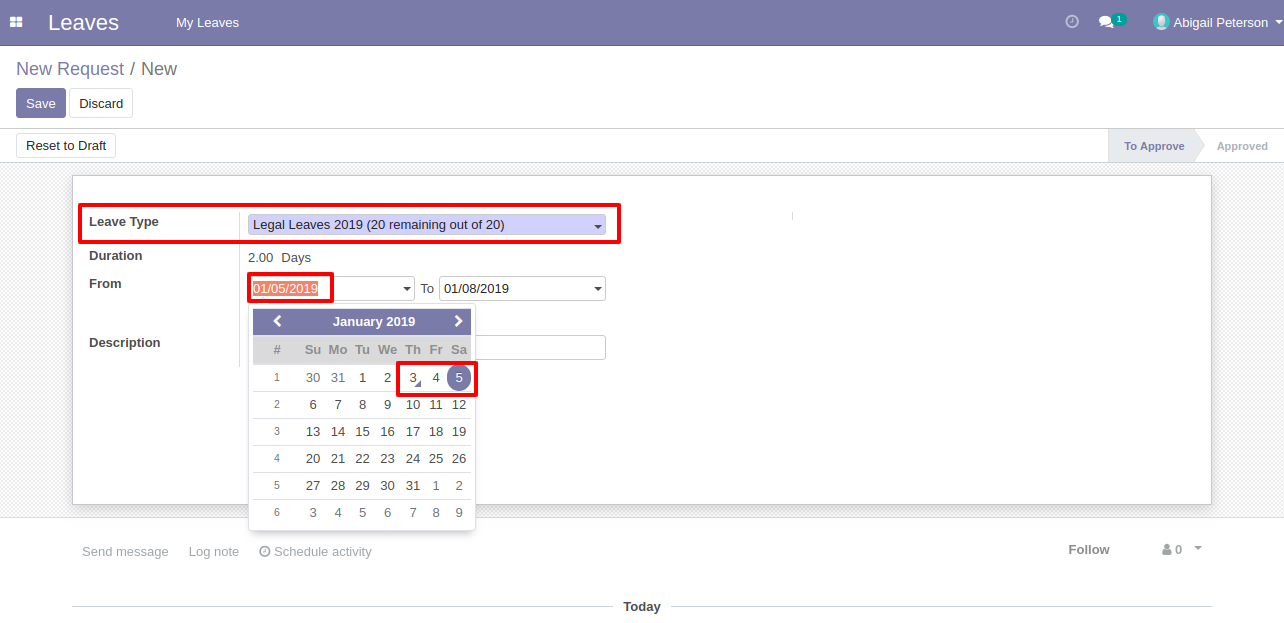Select January 28 in calendar
Viewport: 1284px width, 623px height.
pos(338,486)
